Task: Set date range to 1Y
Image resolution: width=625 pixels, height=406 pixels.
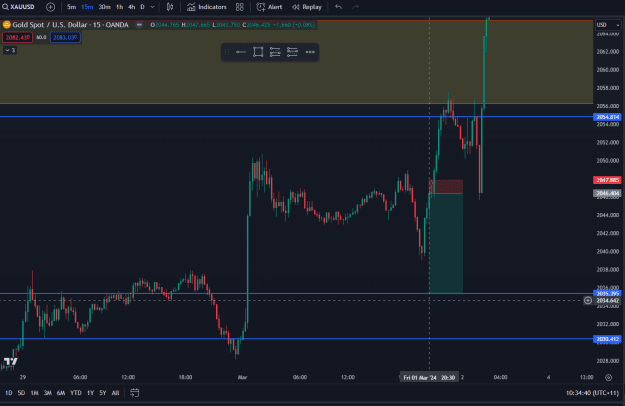Action: 90,393
